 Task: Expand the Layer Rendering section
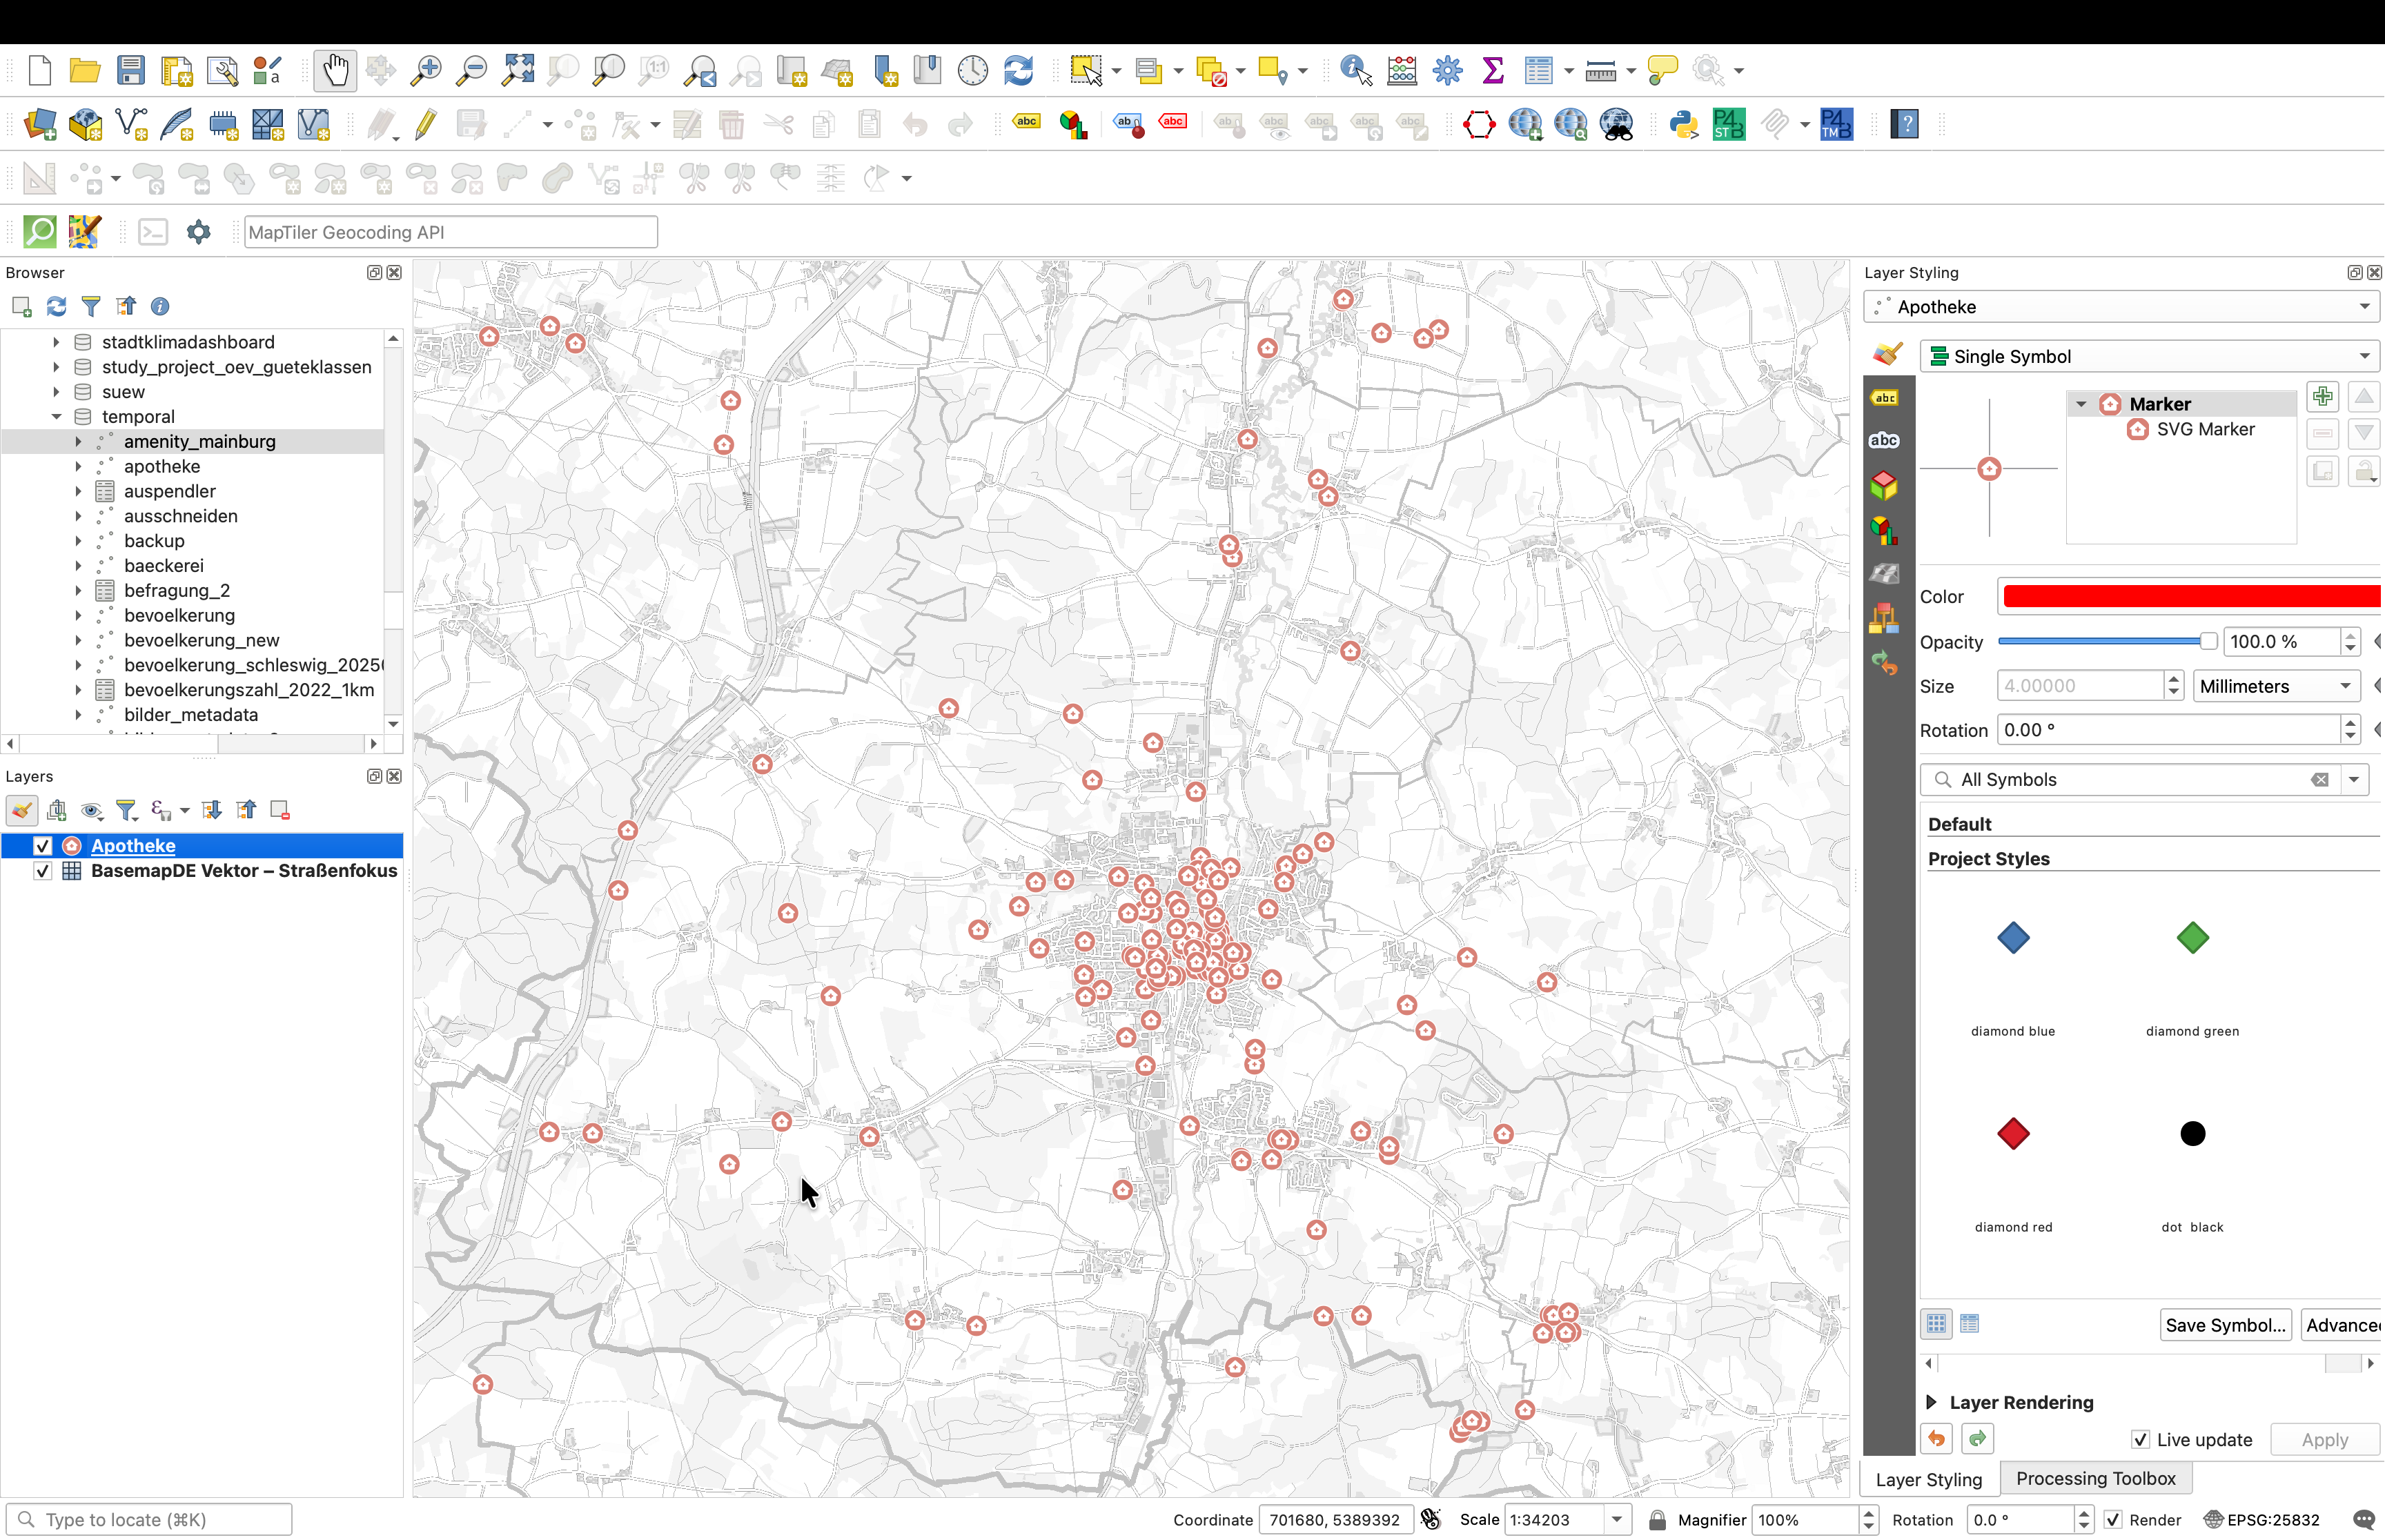(x=1932, y=1402)
